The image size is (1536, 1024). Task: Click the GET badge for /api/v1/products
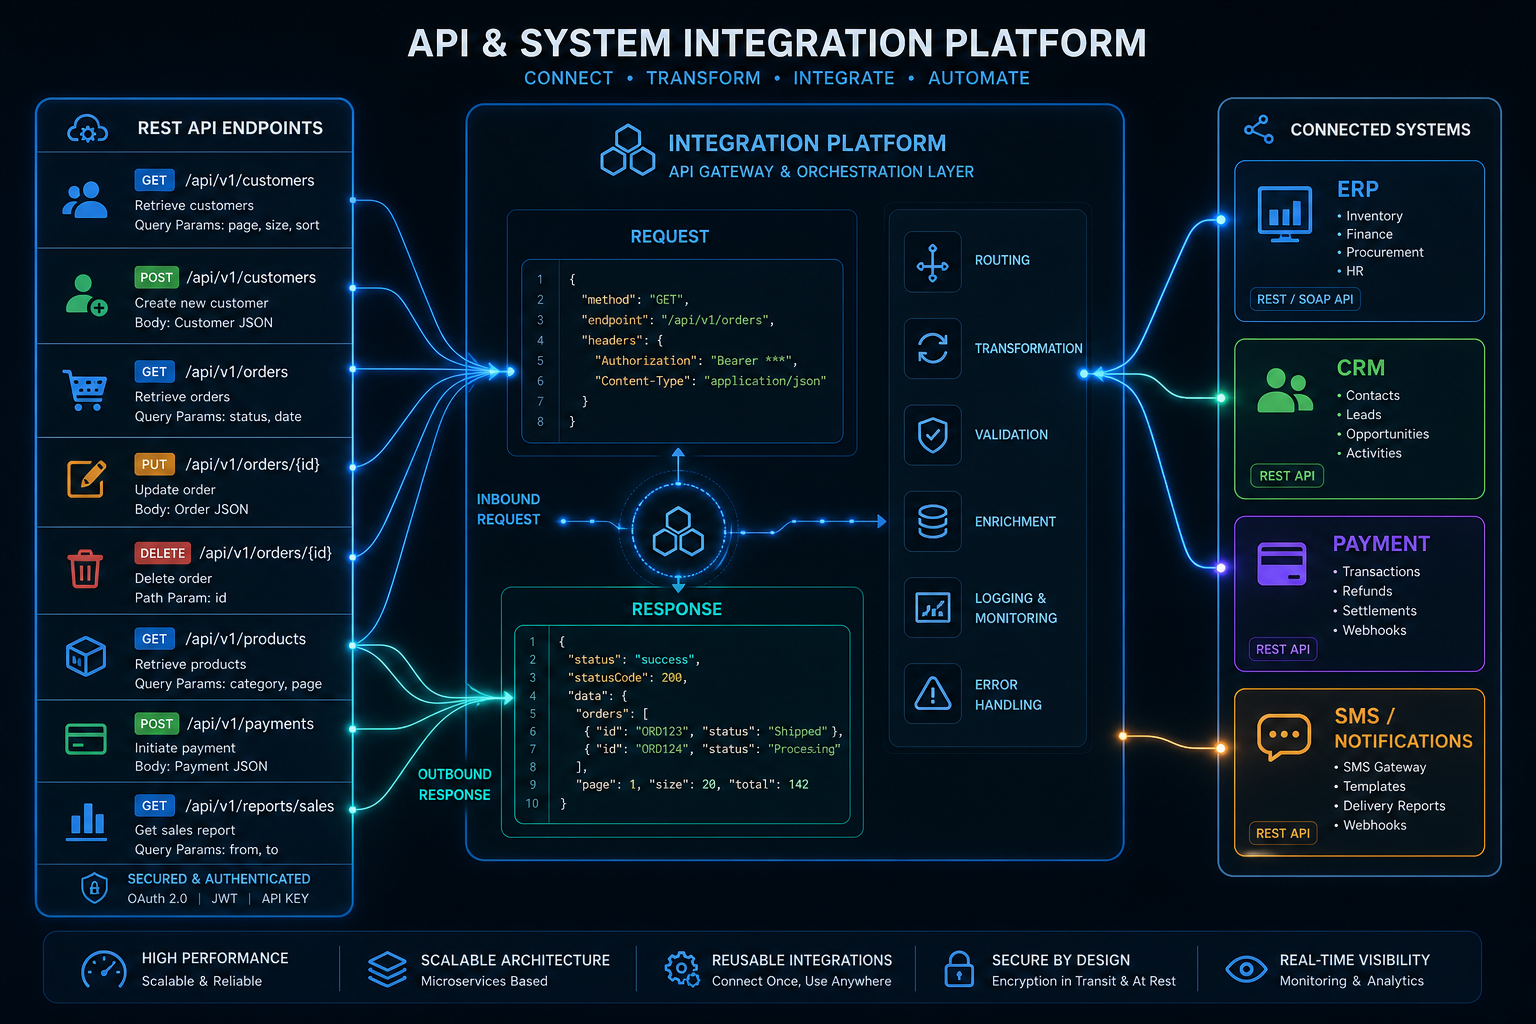point(155,638)
